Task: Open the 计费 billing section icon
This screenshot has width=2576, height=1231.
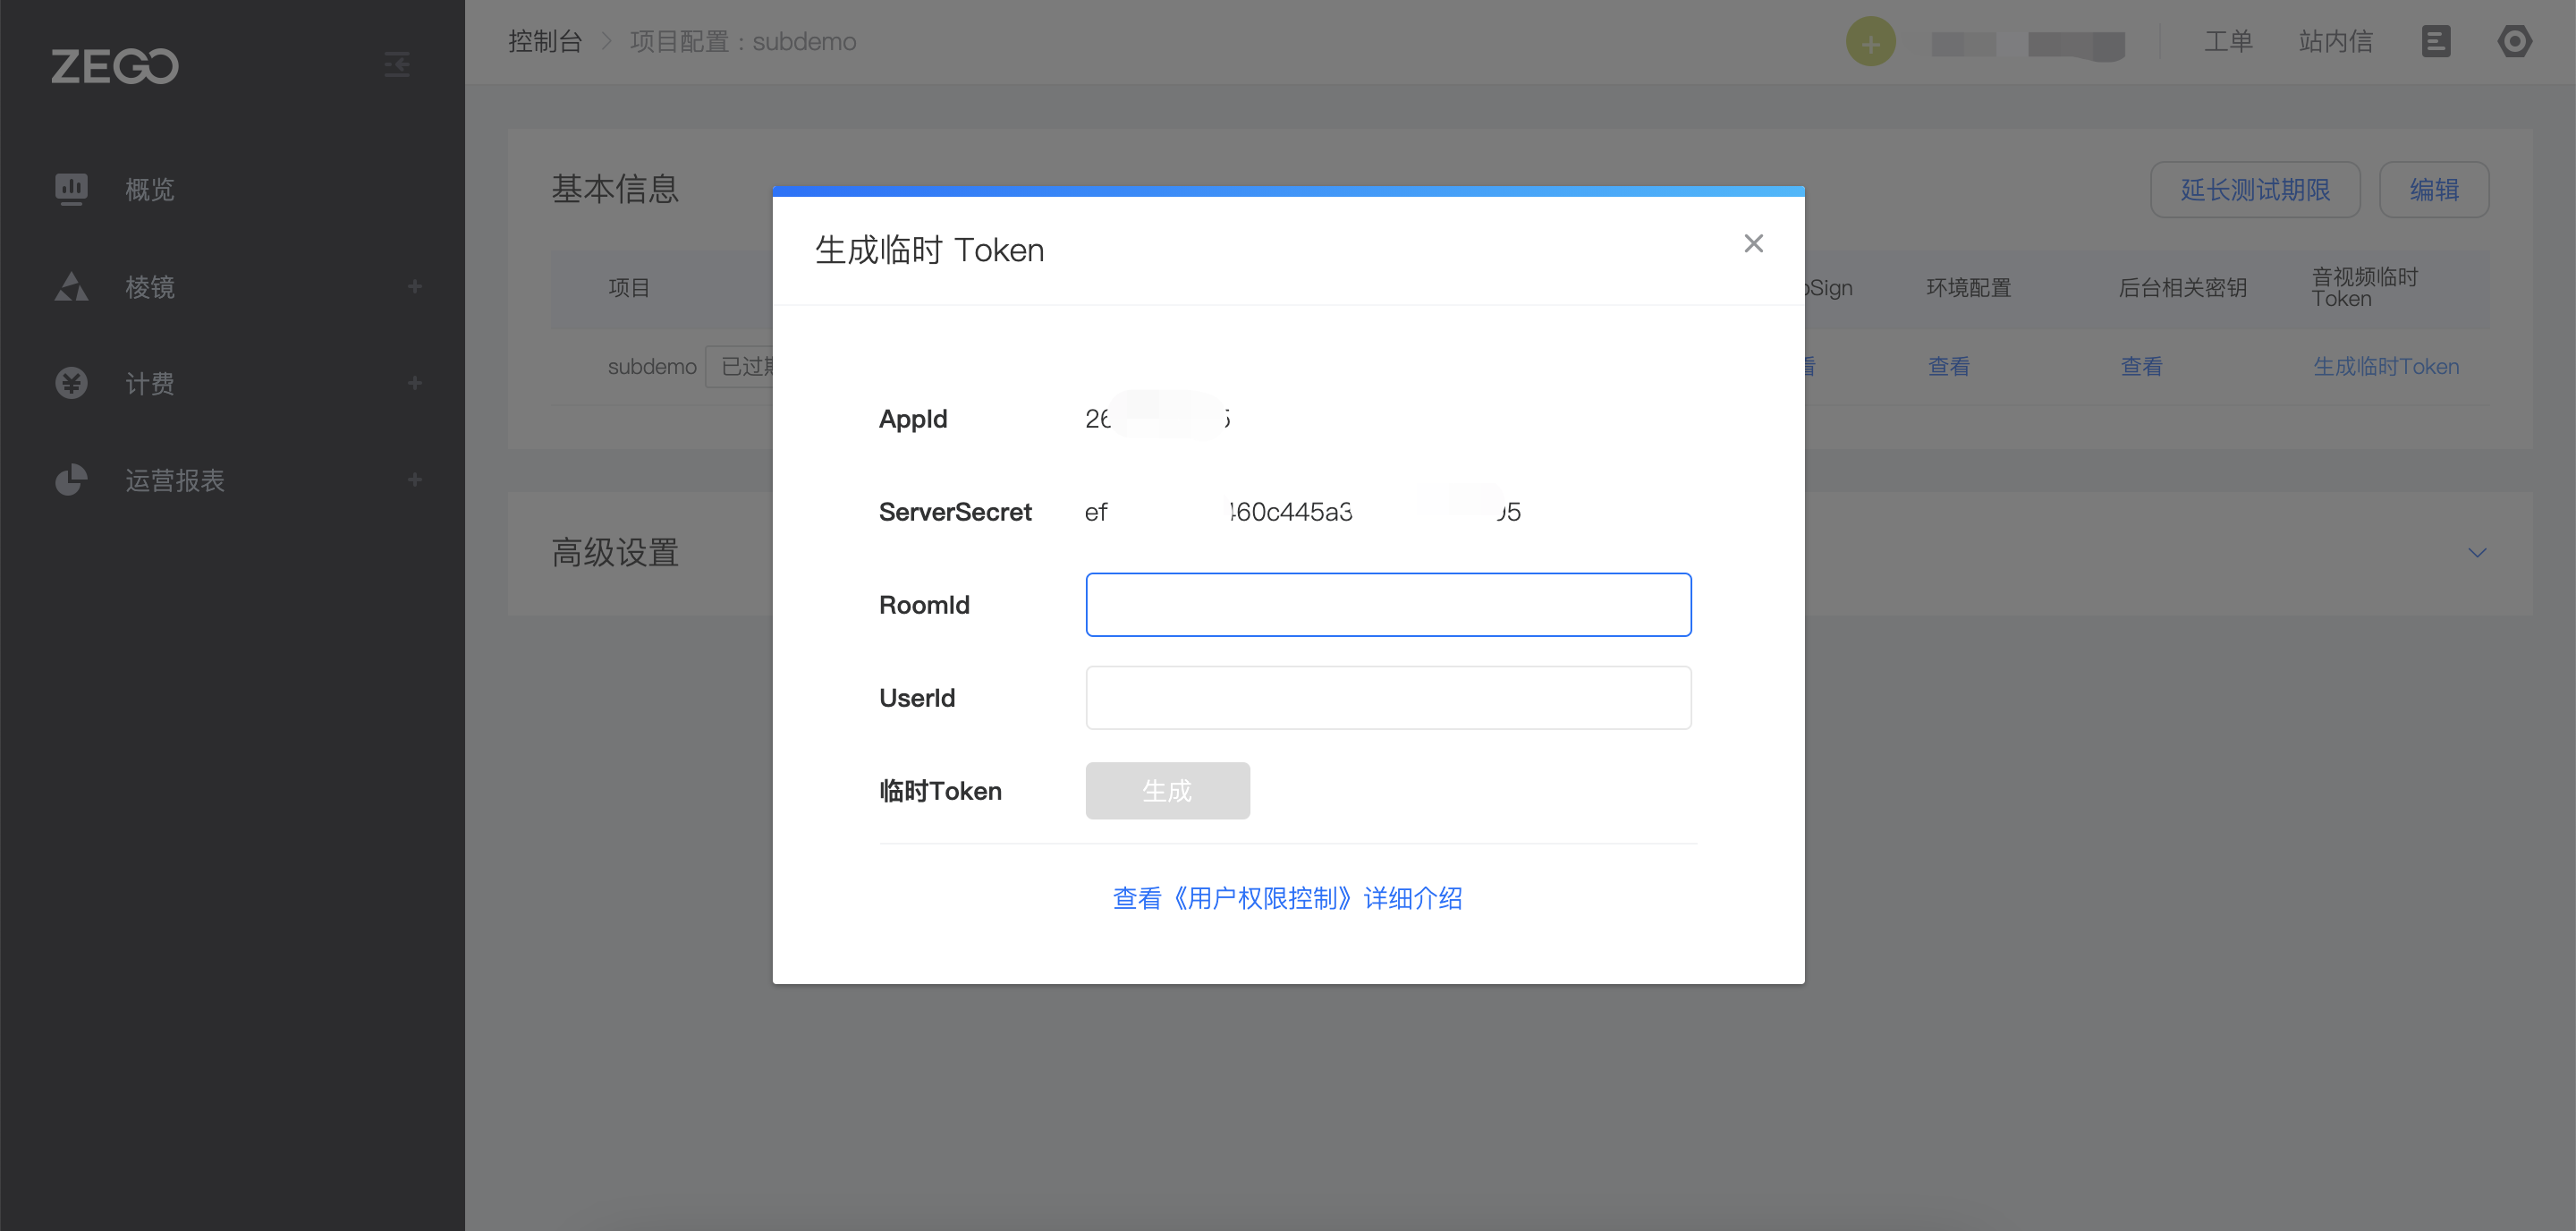Action: 71,383
